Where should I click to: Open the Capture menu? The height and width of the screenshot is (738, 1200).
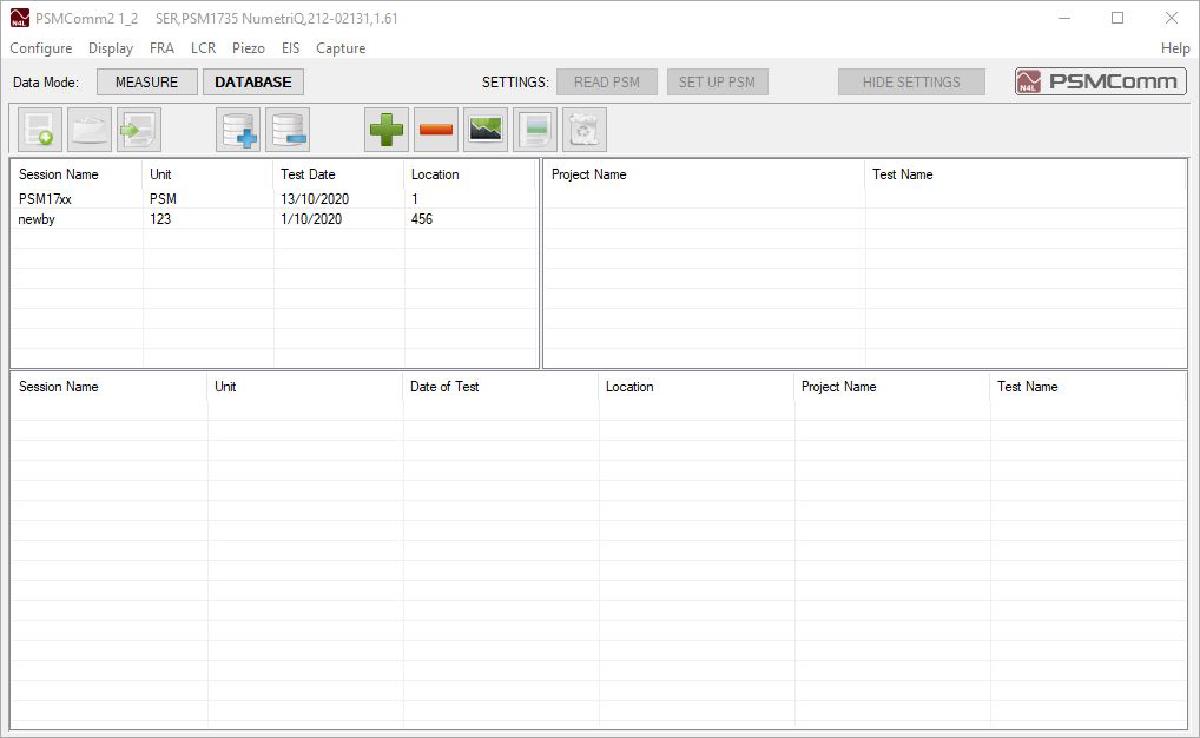coord(340,48)
